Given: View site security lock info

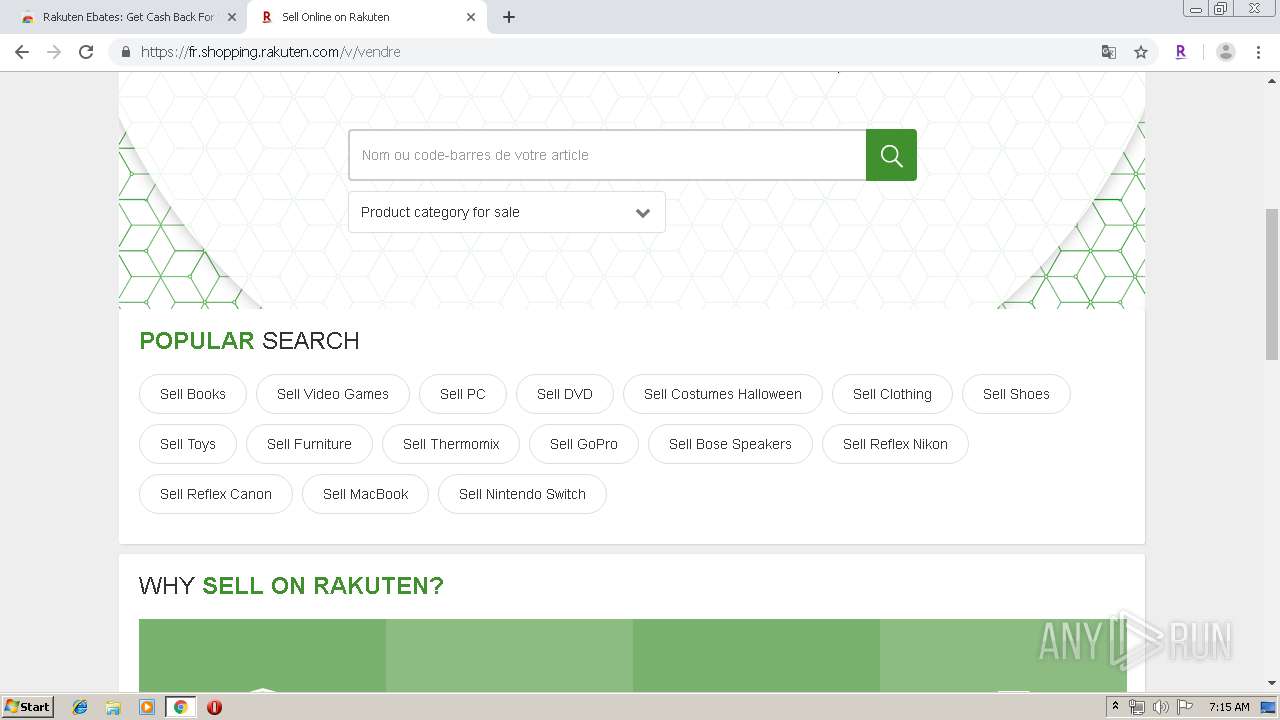Looking at the screenshot, I should tap(126, 52).
